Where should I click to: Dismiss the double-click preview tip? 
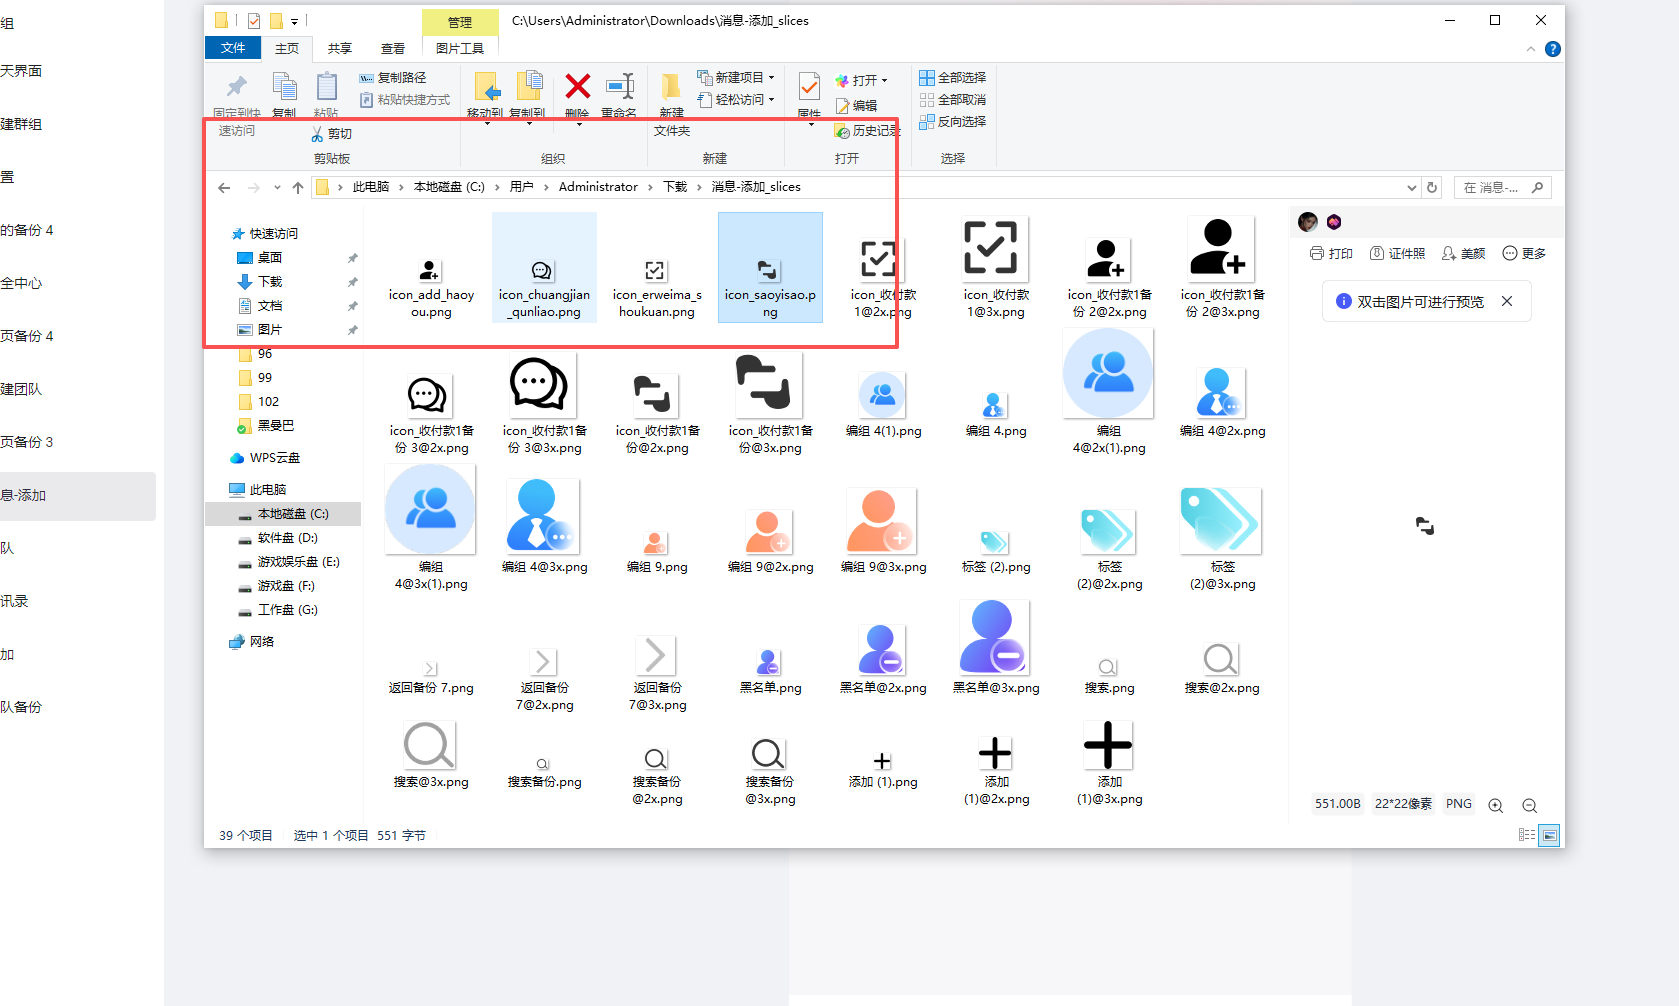(x=1507, y=301)
